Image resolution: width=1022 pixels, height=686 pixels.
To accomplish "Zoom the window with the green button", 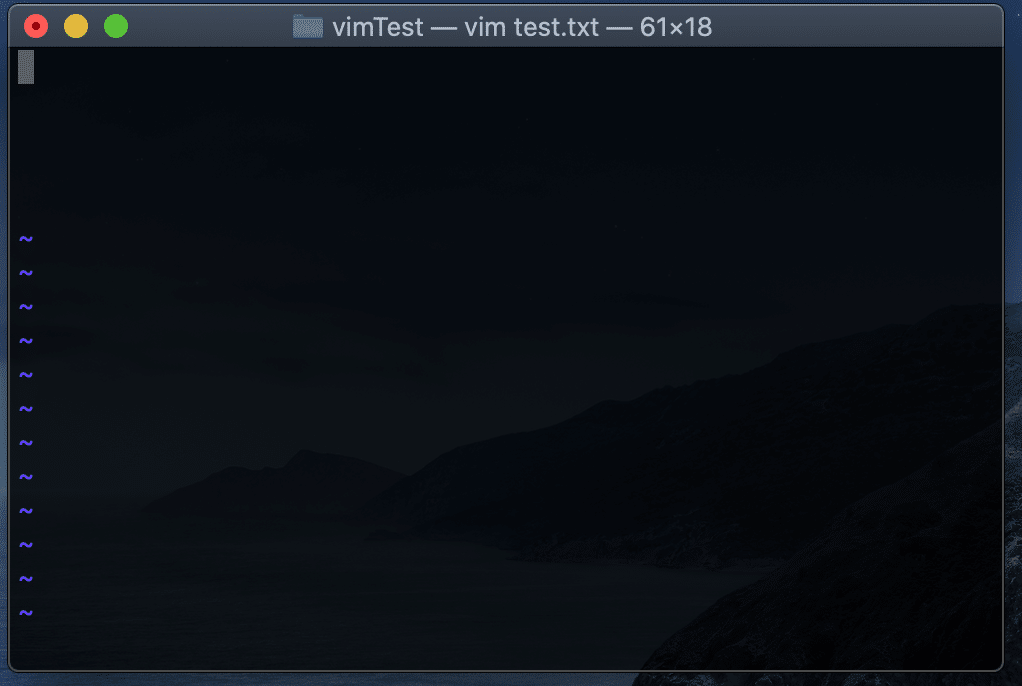I will [116, 27].
